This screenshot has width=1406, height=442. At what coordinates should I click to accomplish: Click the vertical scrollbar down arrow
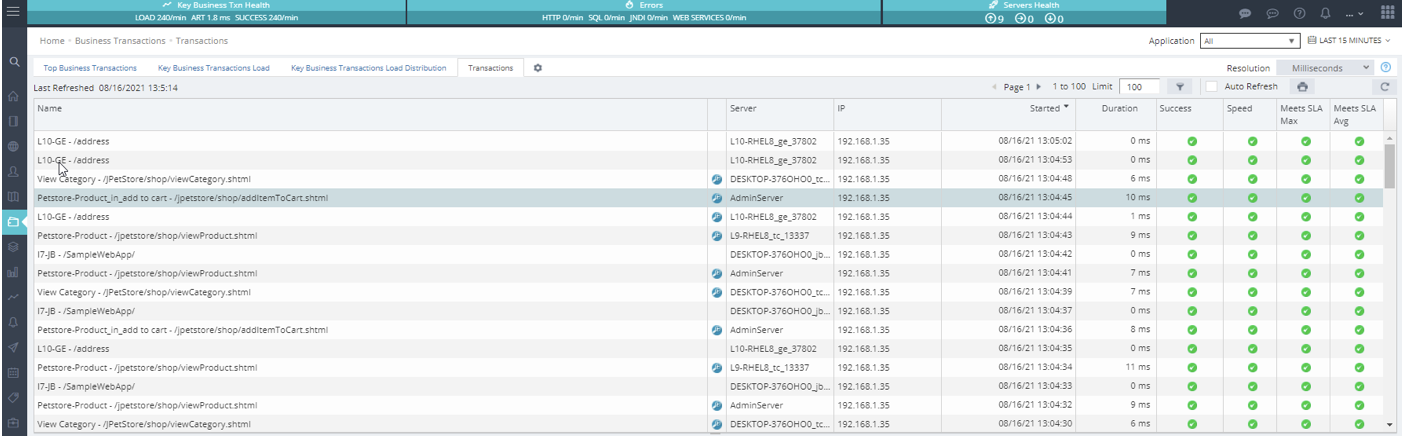point(1389,425)
